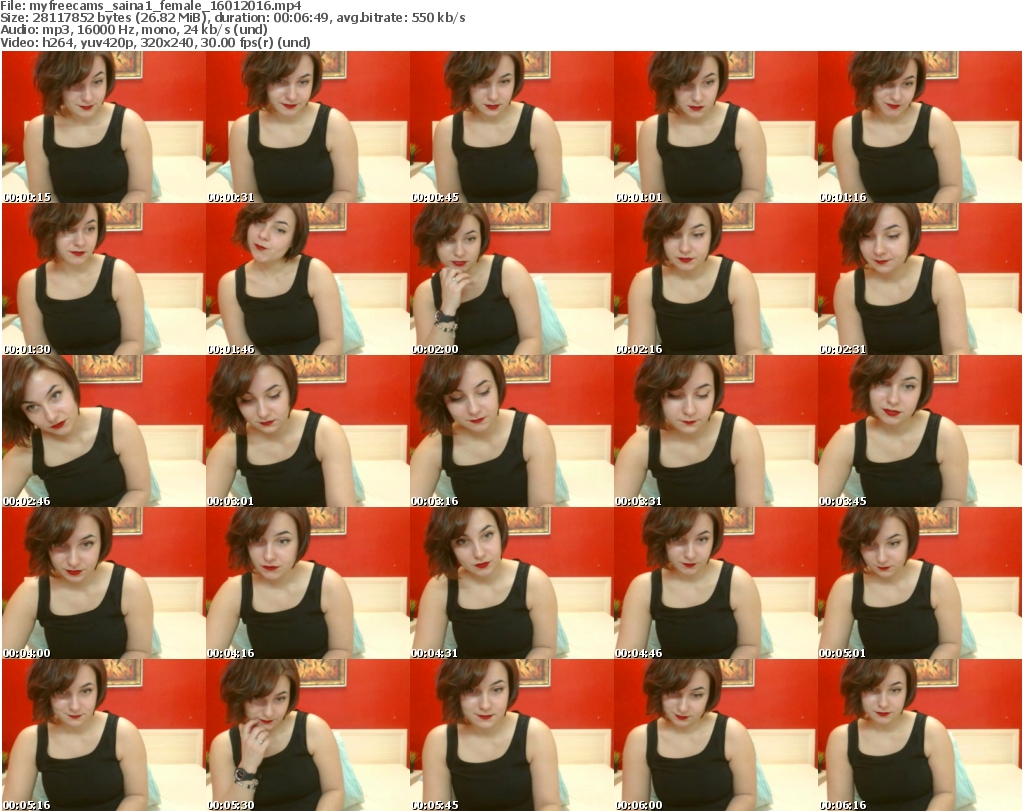The image size is (1024, 811).
Task: Select the thumbnail at 00:02:16
Action: 715,279
